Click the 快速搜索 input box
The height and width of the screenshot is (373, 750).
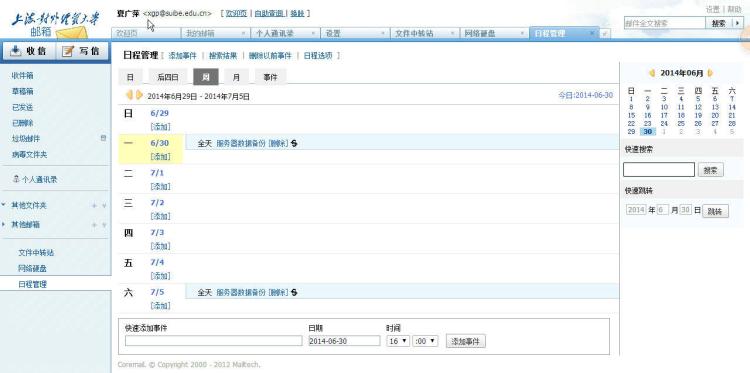[x=659, y=169]
